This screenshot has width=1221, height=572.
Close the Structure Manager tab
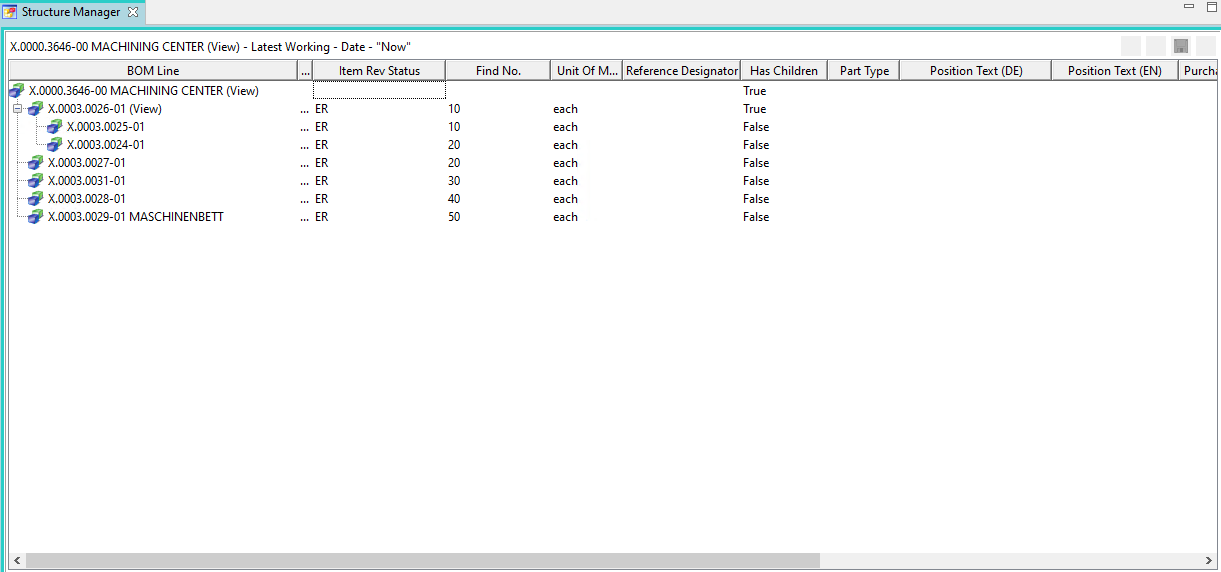tap(133, 13)
